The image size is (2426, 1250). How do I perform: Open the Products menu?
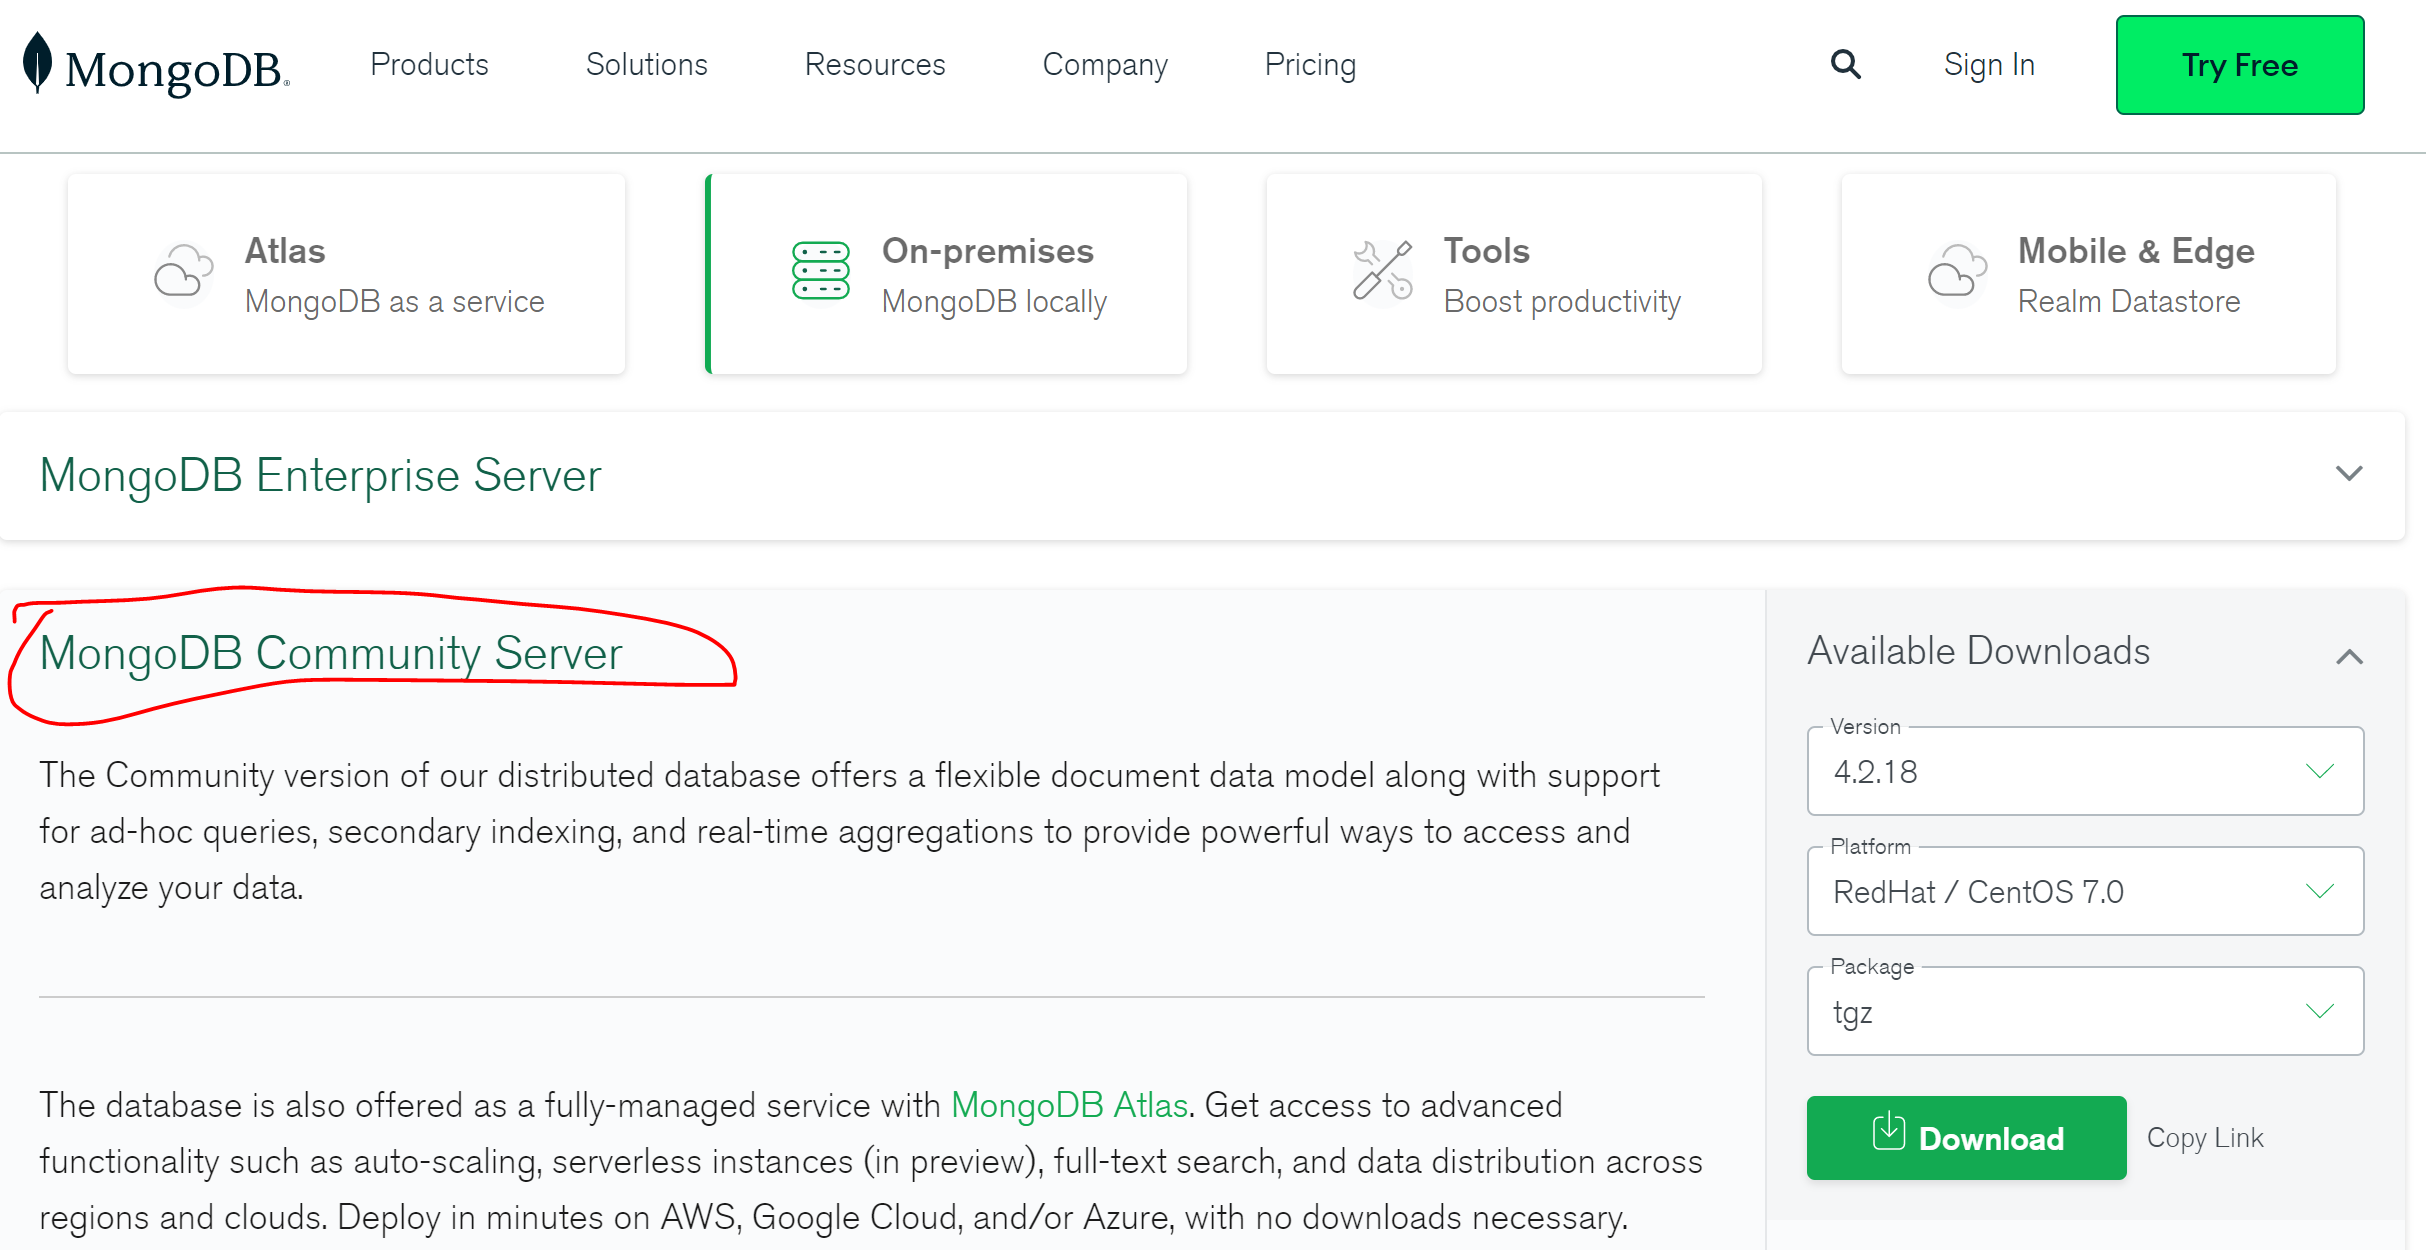[429, 65]
